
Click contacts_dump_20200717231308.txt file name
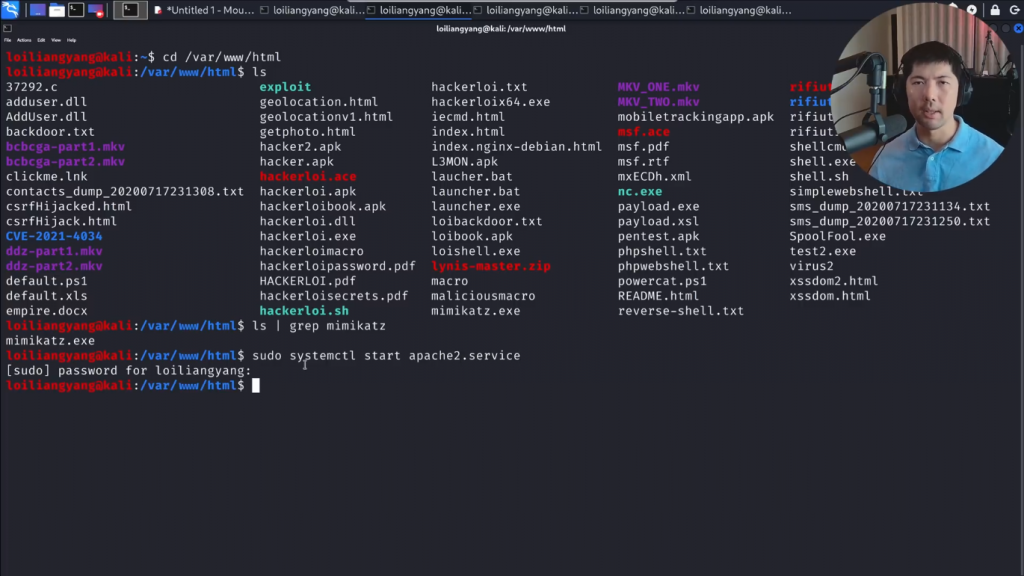(125, 191)
